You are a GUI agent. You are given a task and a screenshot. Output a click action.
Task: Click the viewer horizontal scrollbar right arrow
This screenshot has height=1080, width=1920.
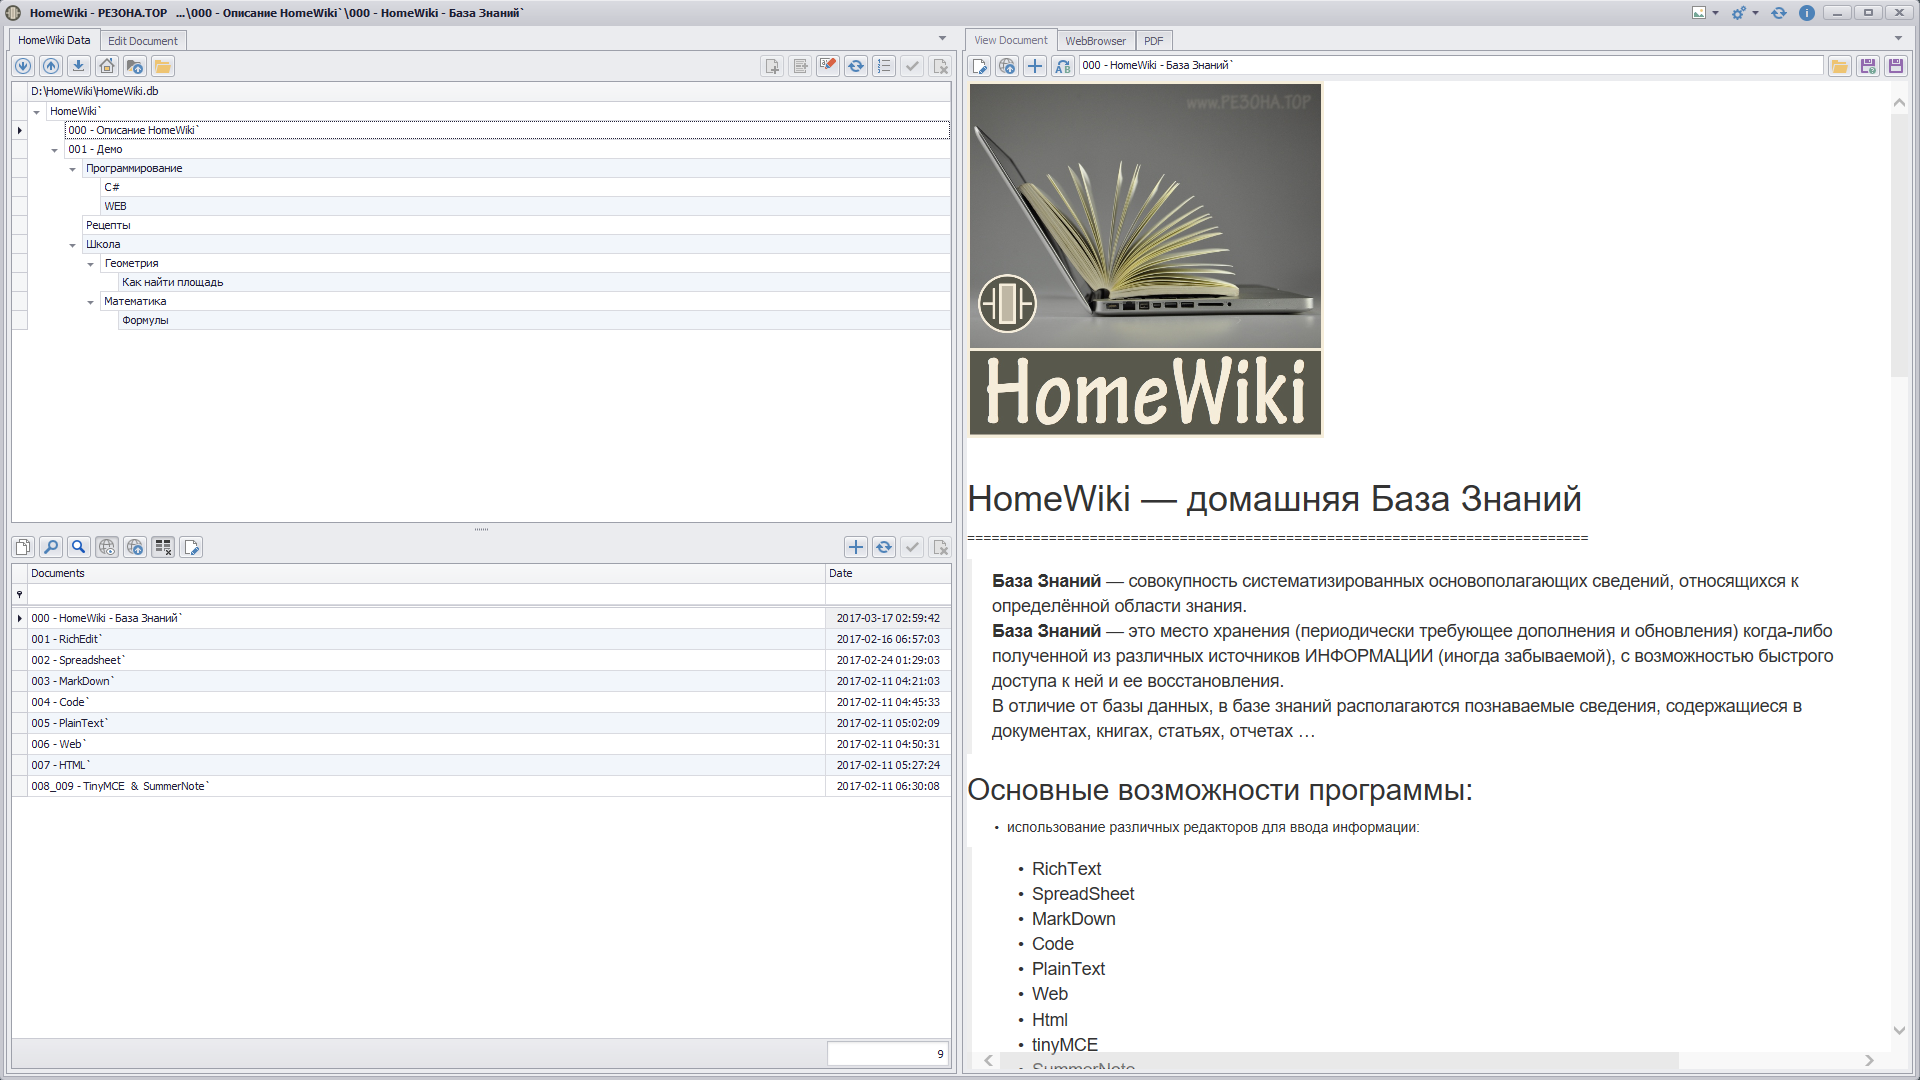(1869, 1060)
